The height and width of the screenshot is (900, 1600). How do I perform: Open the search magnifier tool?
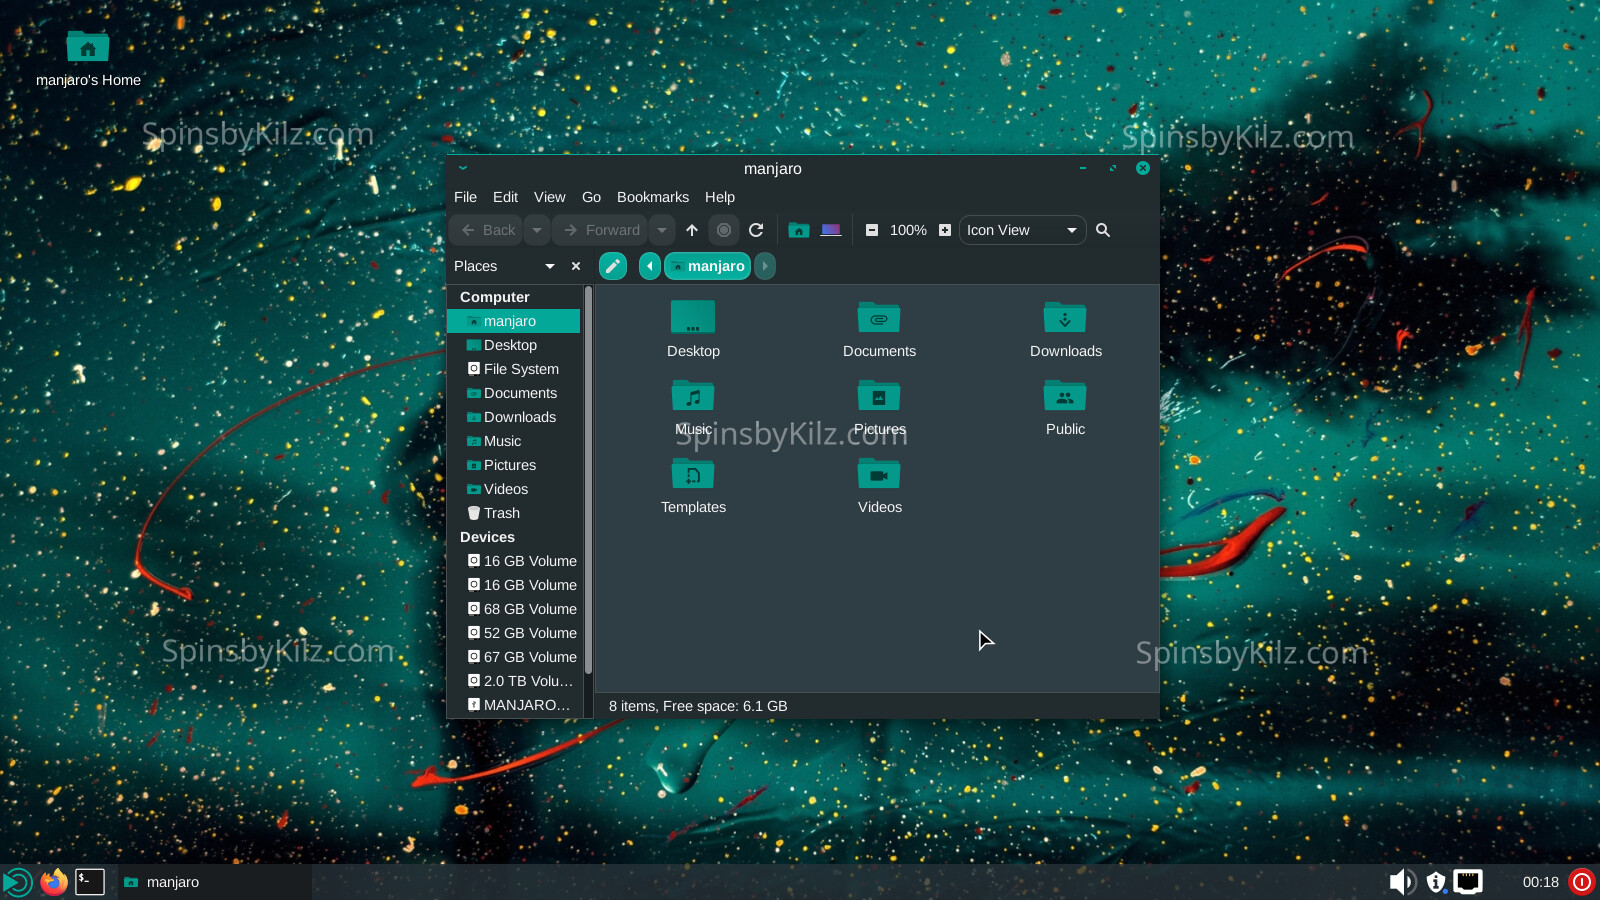pos(1103,230)
